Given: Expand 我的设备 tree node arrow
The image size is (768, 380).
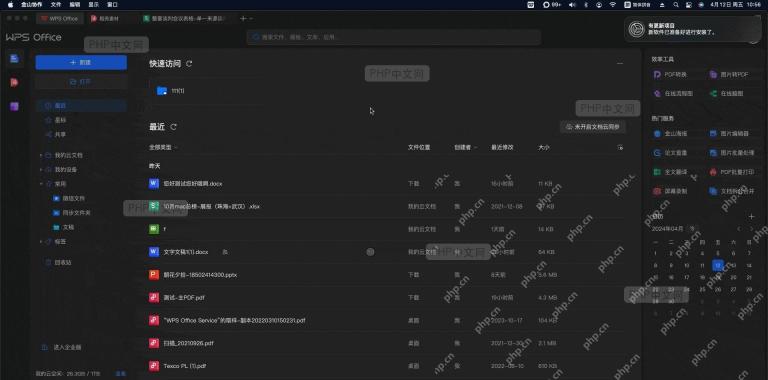Looking at the screenshot, I should (41, 169).
